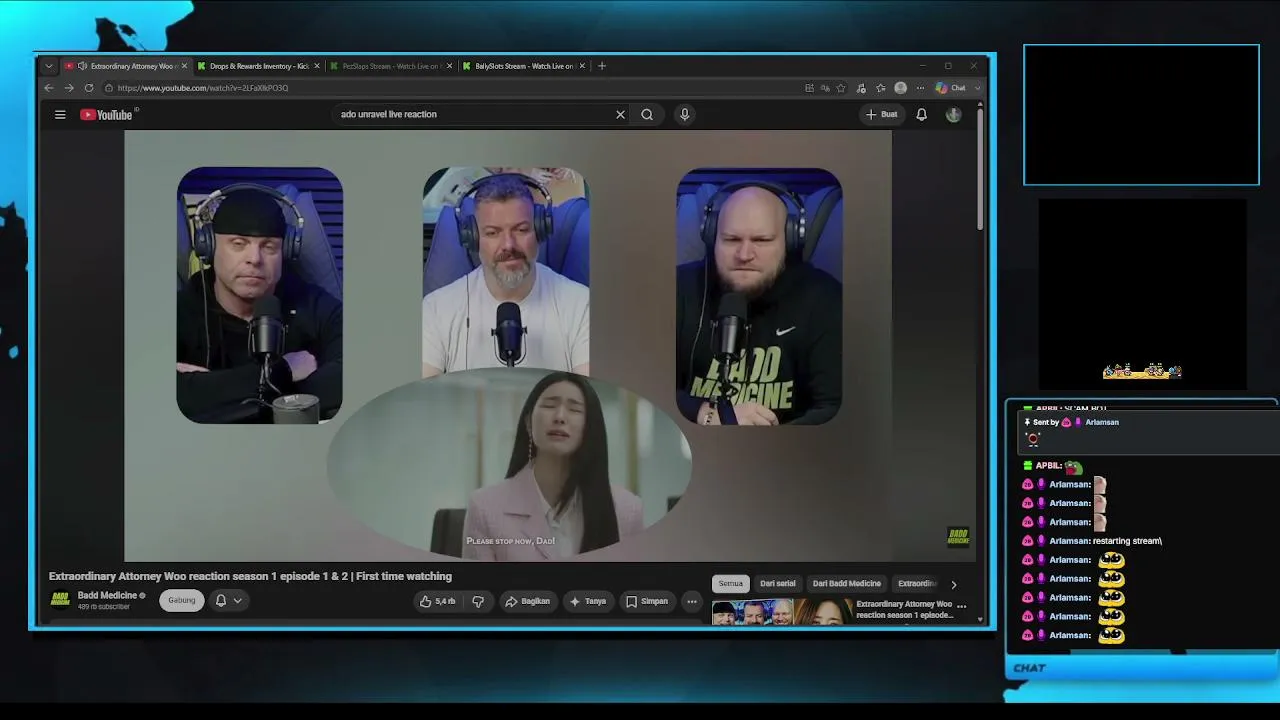This screenshot has width=1280, height=720.
Task: Switch to Drops & Rewards Inventory tab
Action: (x=259, y=66)
